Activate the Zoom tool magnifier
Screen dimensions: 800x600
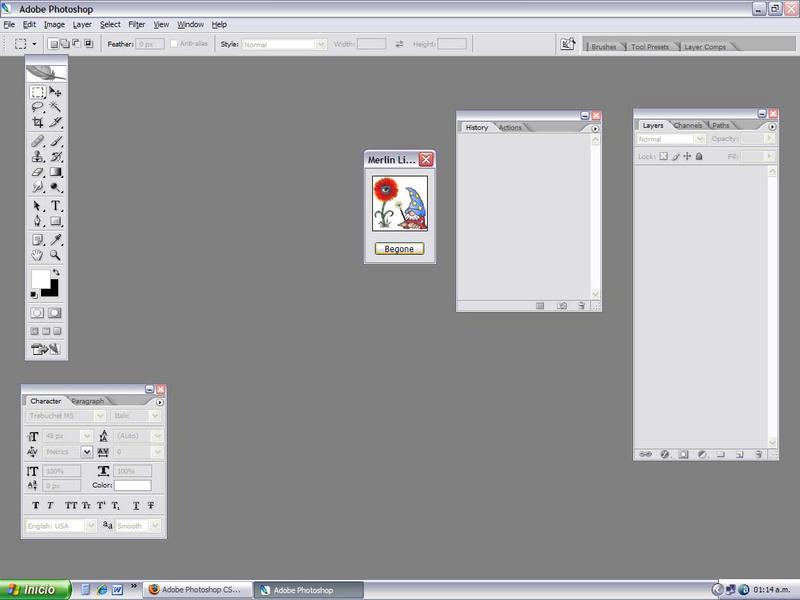tap(56, 255)
